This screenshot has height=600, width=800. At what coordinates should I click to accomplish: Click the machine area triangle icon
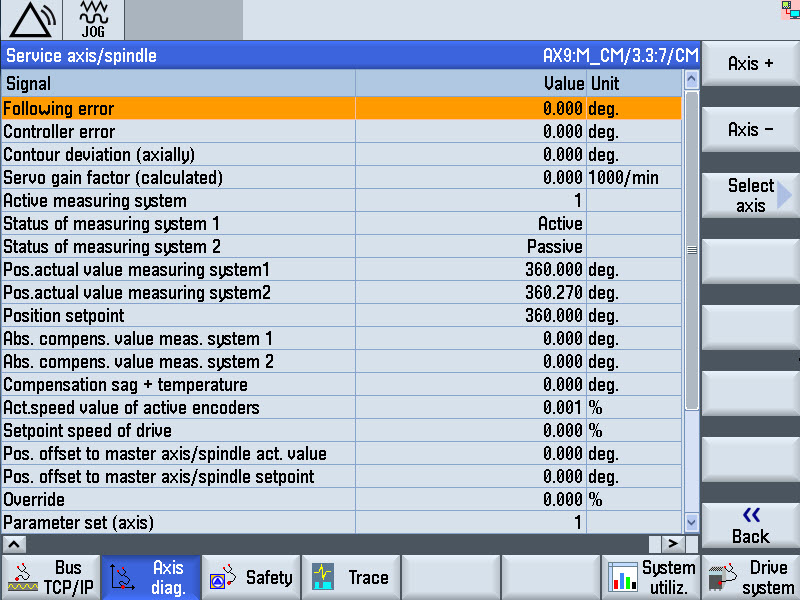coord(31,20)
